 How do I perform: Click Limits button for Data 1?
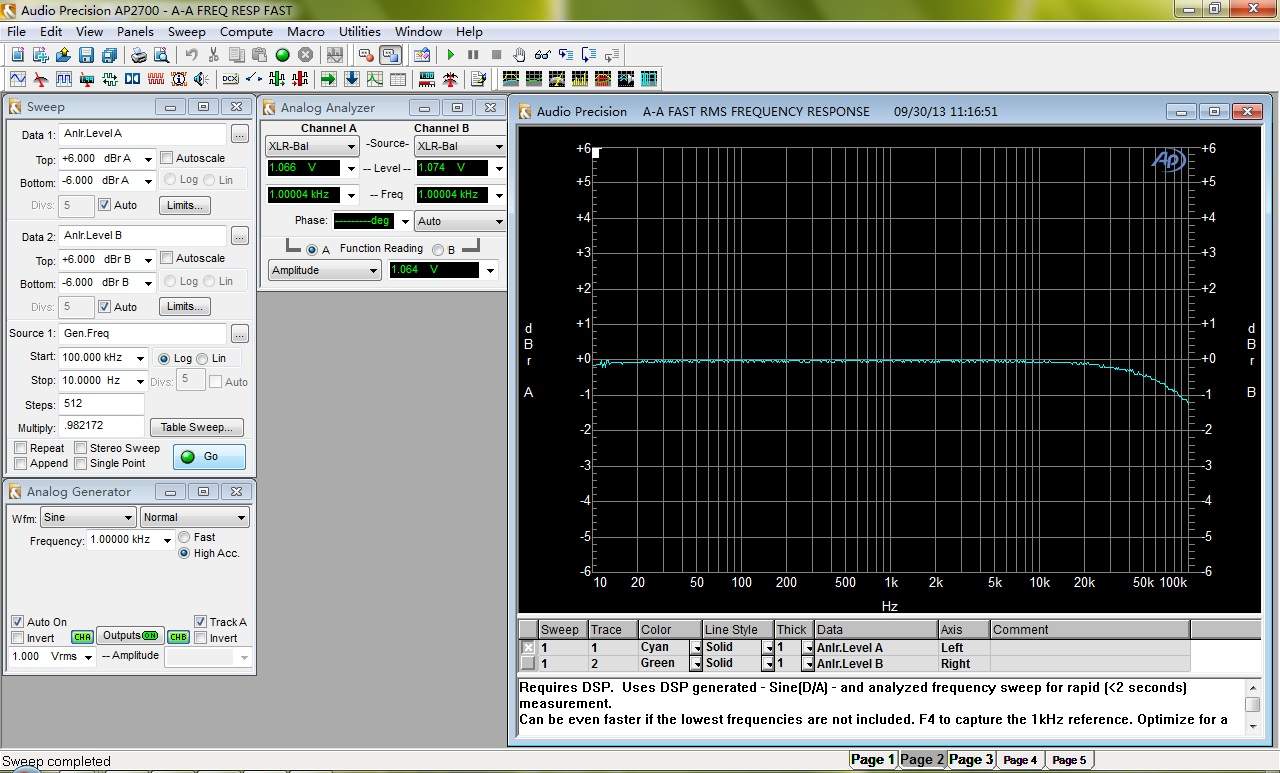coord(185,205)
